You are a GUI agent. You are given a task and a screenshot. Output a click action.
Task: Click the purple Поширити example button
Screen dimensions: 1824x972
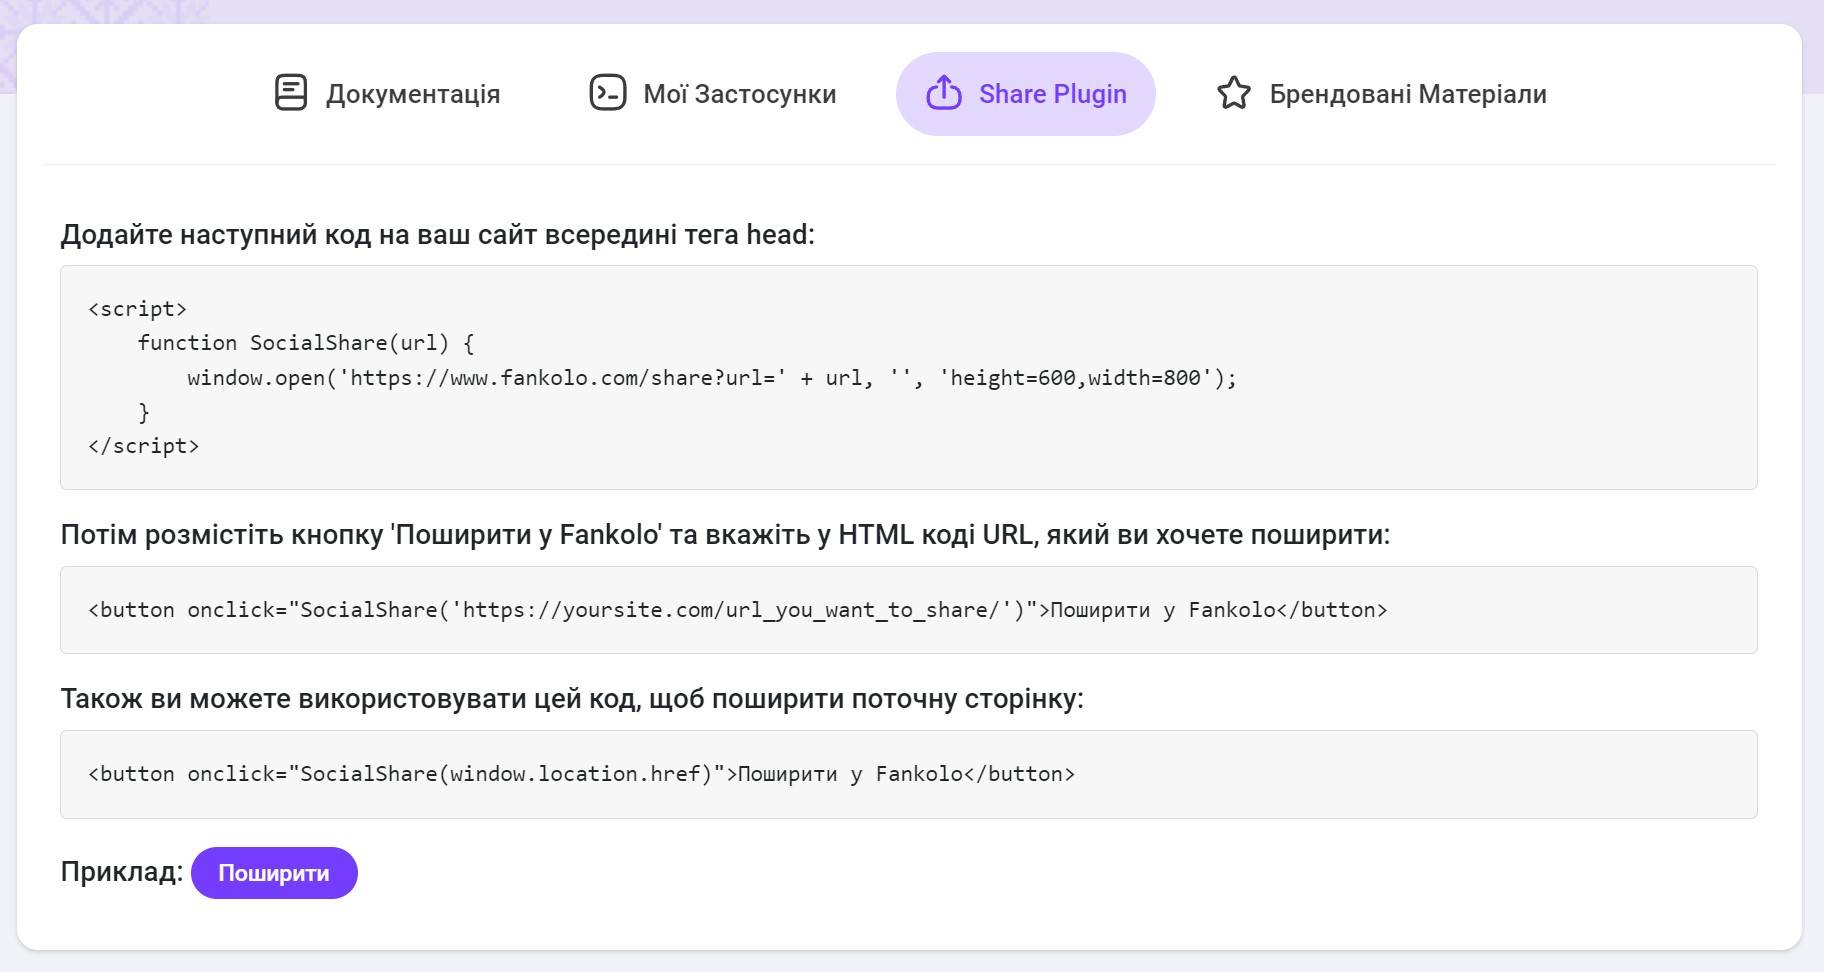click(274, 873)
